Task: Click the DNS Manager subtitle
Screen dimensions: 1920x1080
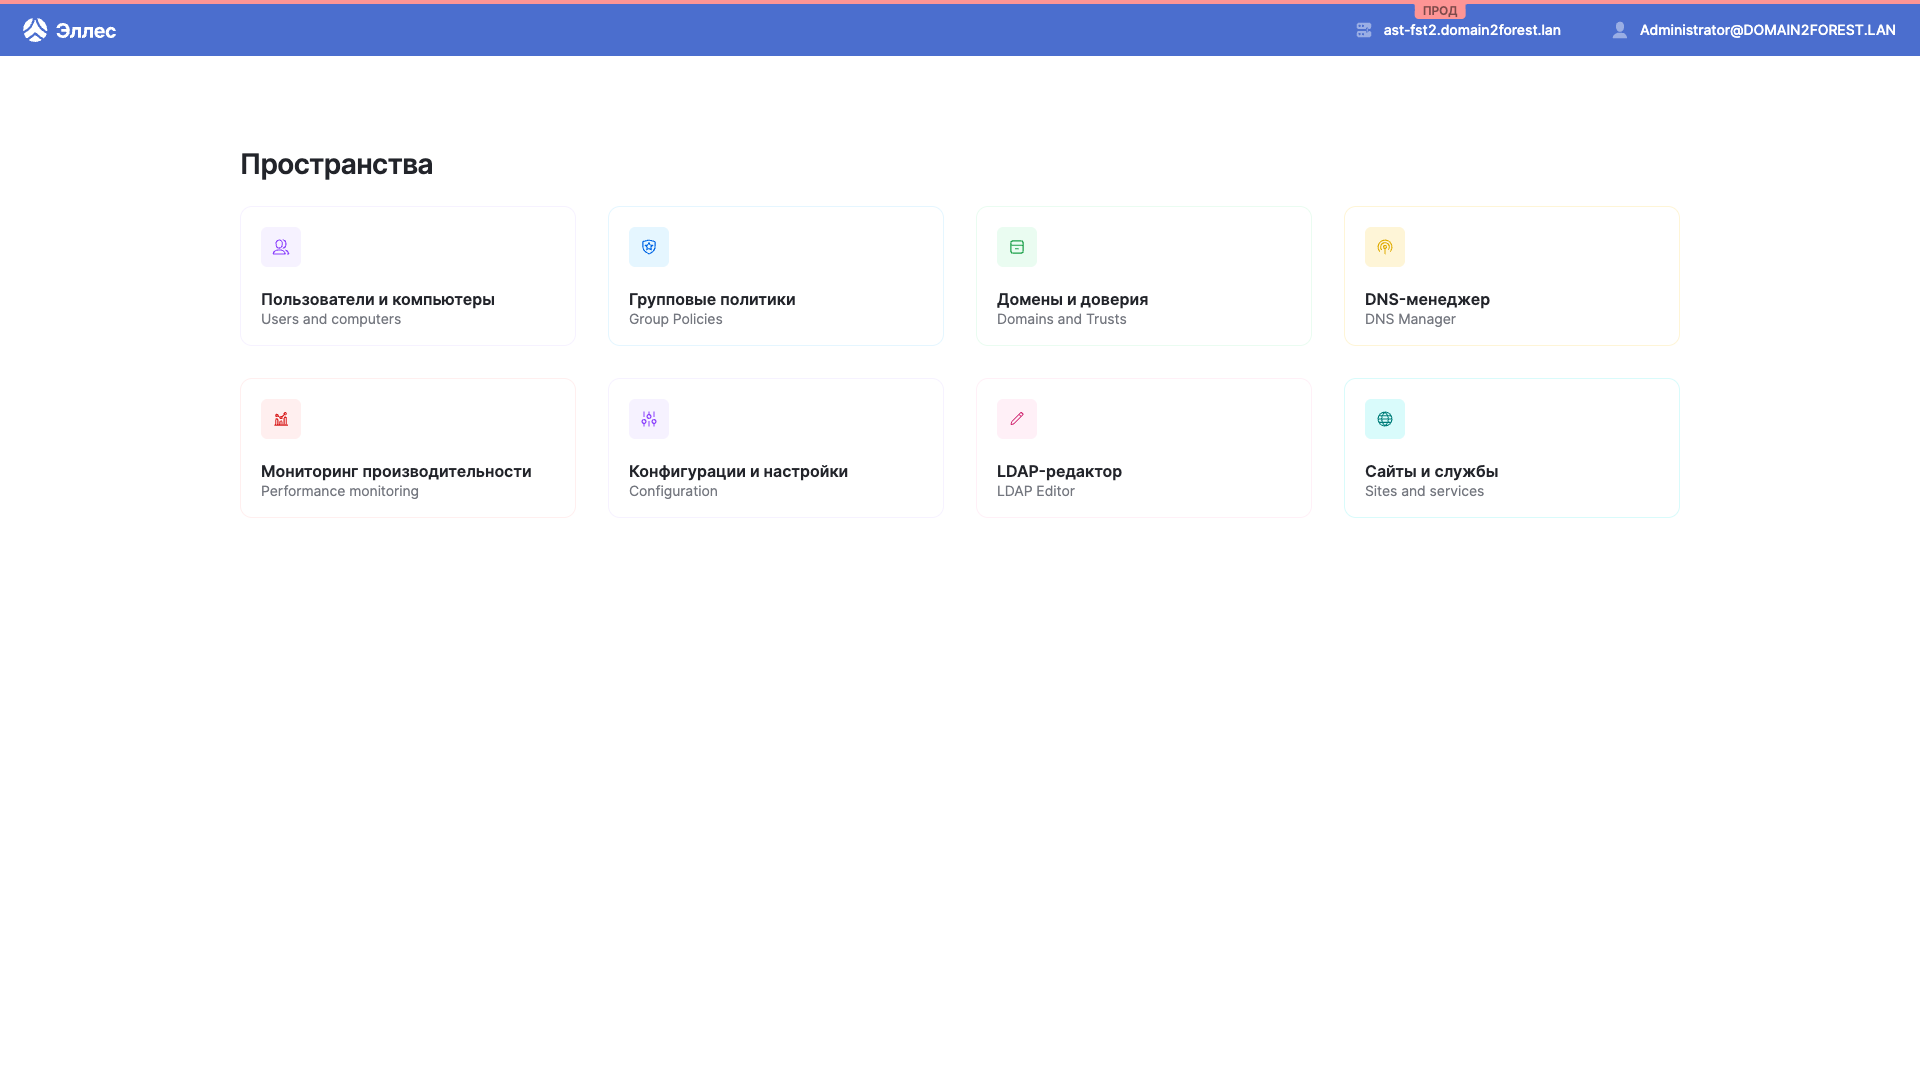Action: click(1410, 319)
